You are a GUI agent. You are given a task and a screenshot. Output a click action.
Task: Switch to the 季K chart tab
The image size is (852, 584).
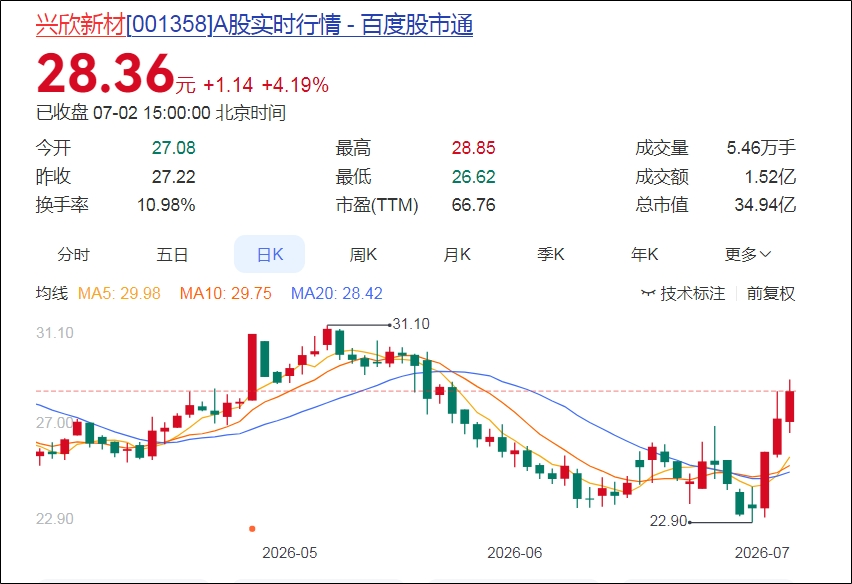click(x=550, y=254)
